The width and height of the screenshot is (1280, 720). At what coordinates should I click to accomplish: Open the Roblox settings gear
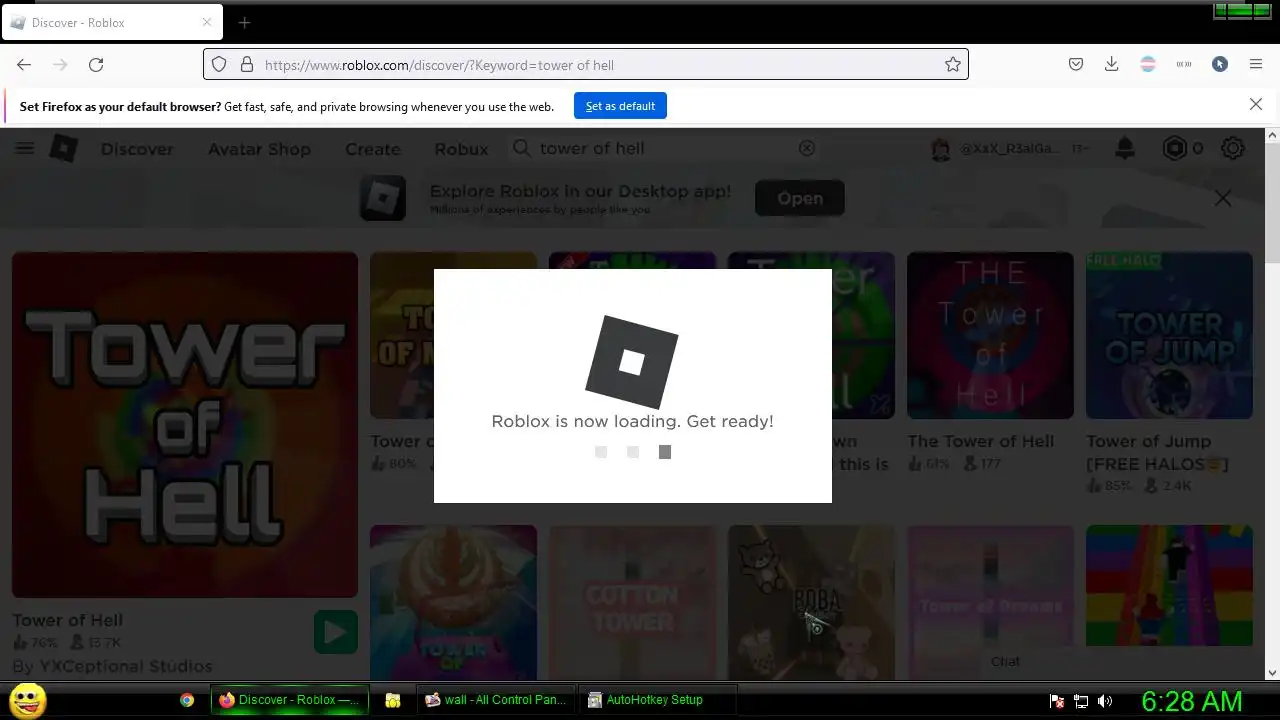(x=1233, y=148)
